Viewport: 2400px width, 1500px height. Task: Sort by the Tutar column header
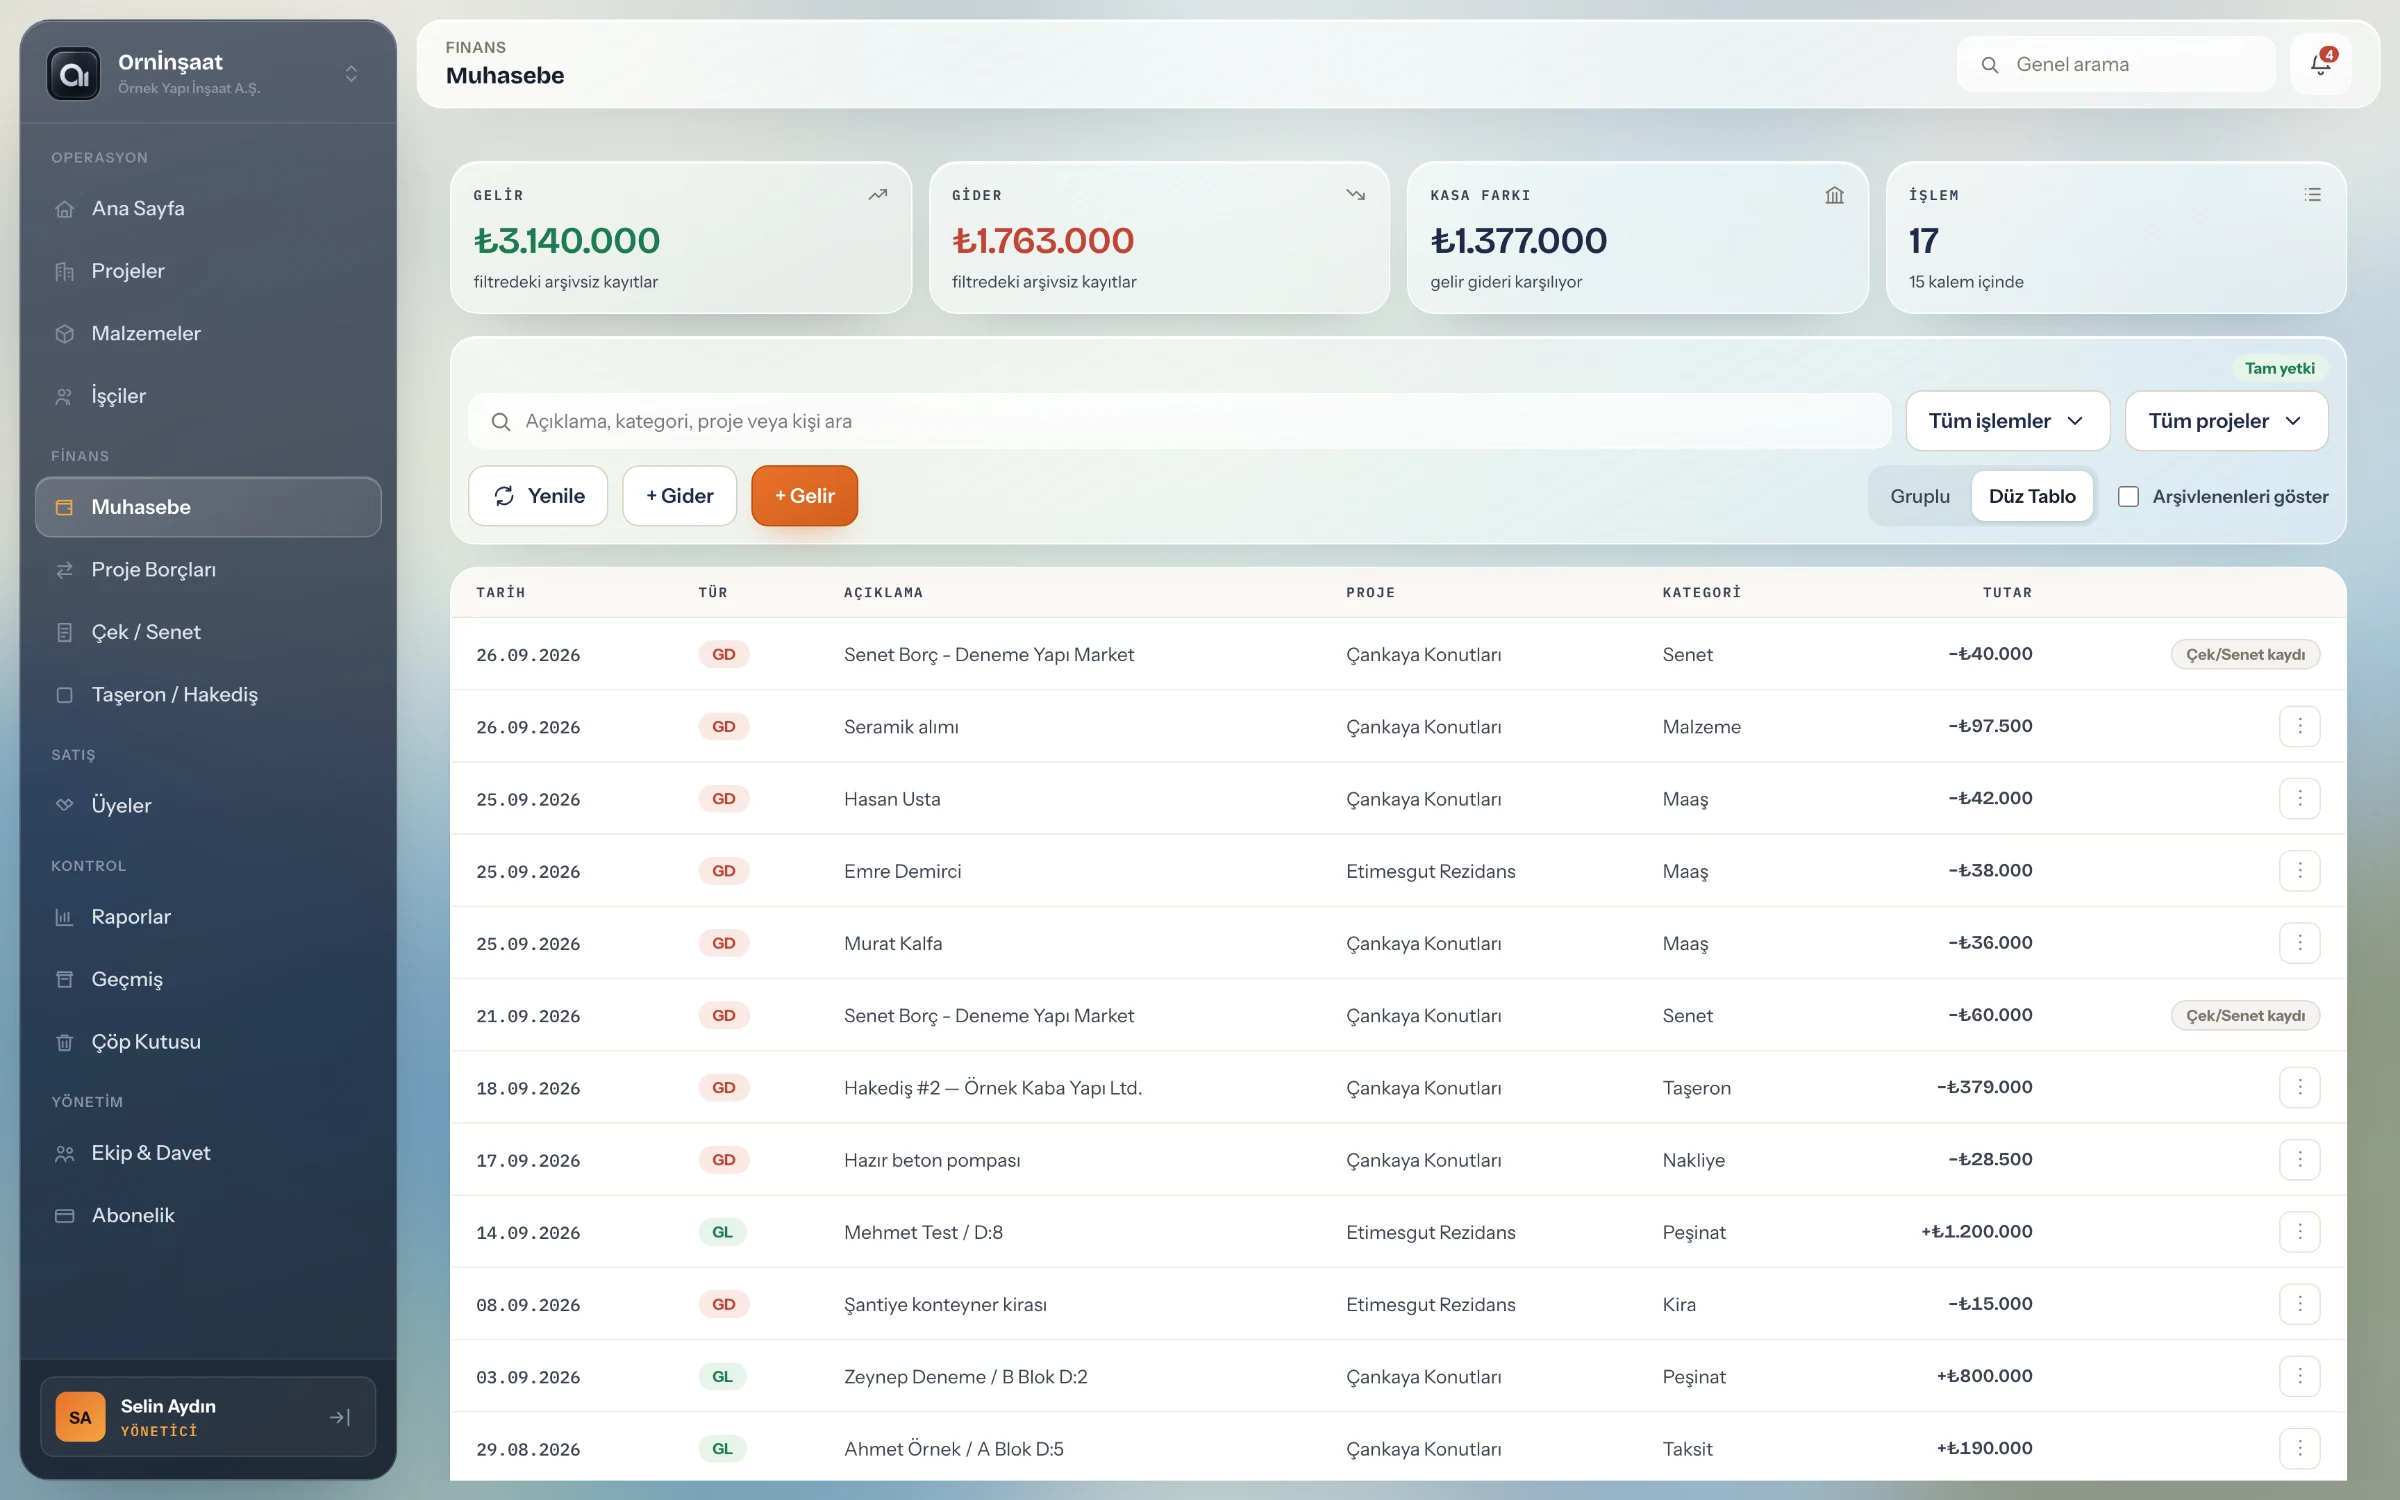tap(2007, 592)
